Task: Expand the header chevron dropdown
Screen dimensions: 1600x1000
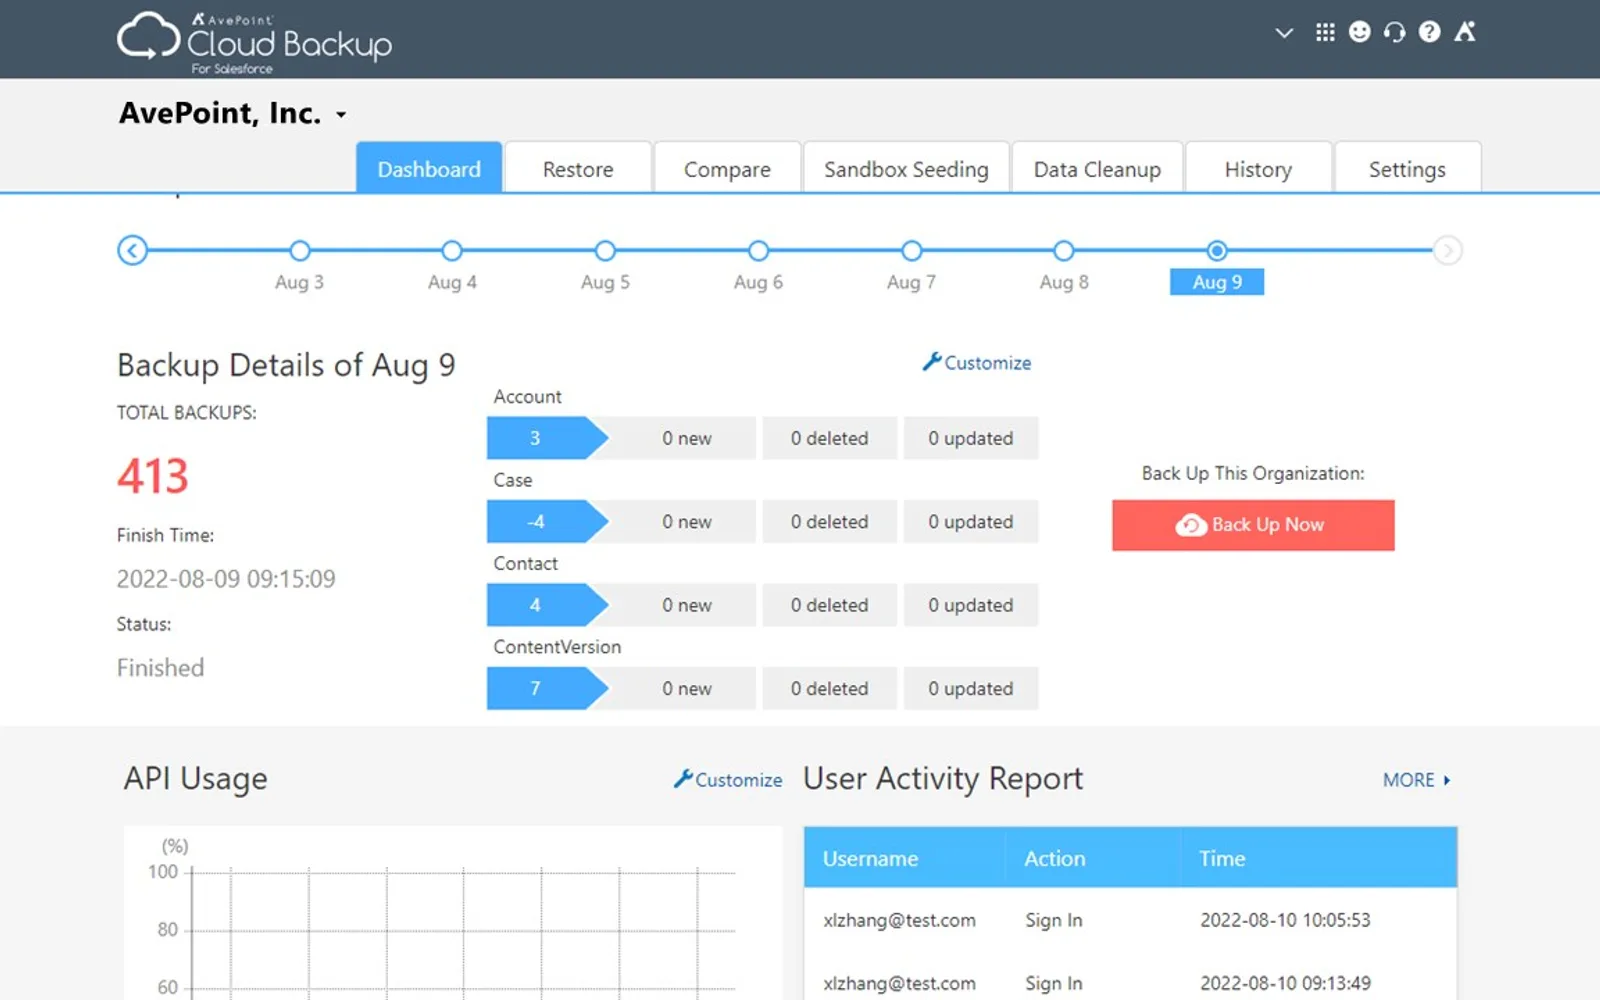Action: pos(1284,33)
